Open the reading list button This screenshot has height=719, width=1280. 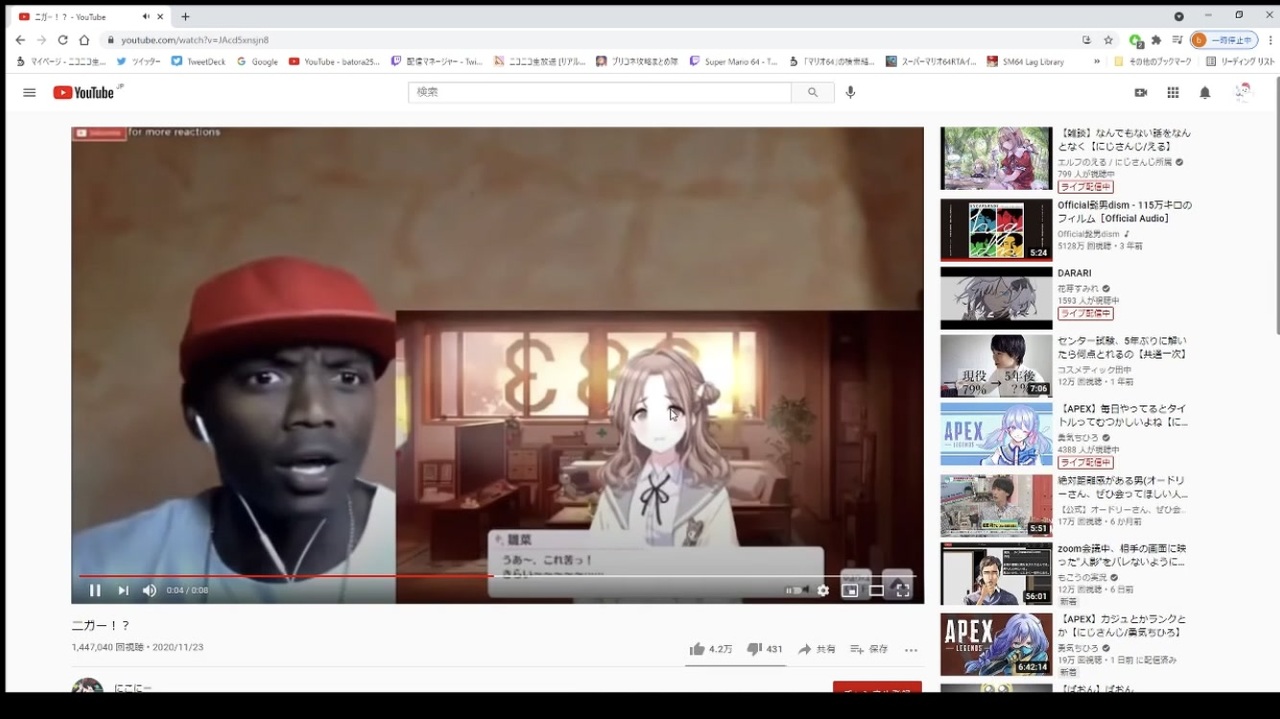1240,61
